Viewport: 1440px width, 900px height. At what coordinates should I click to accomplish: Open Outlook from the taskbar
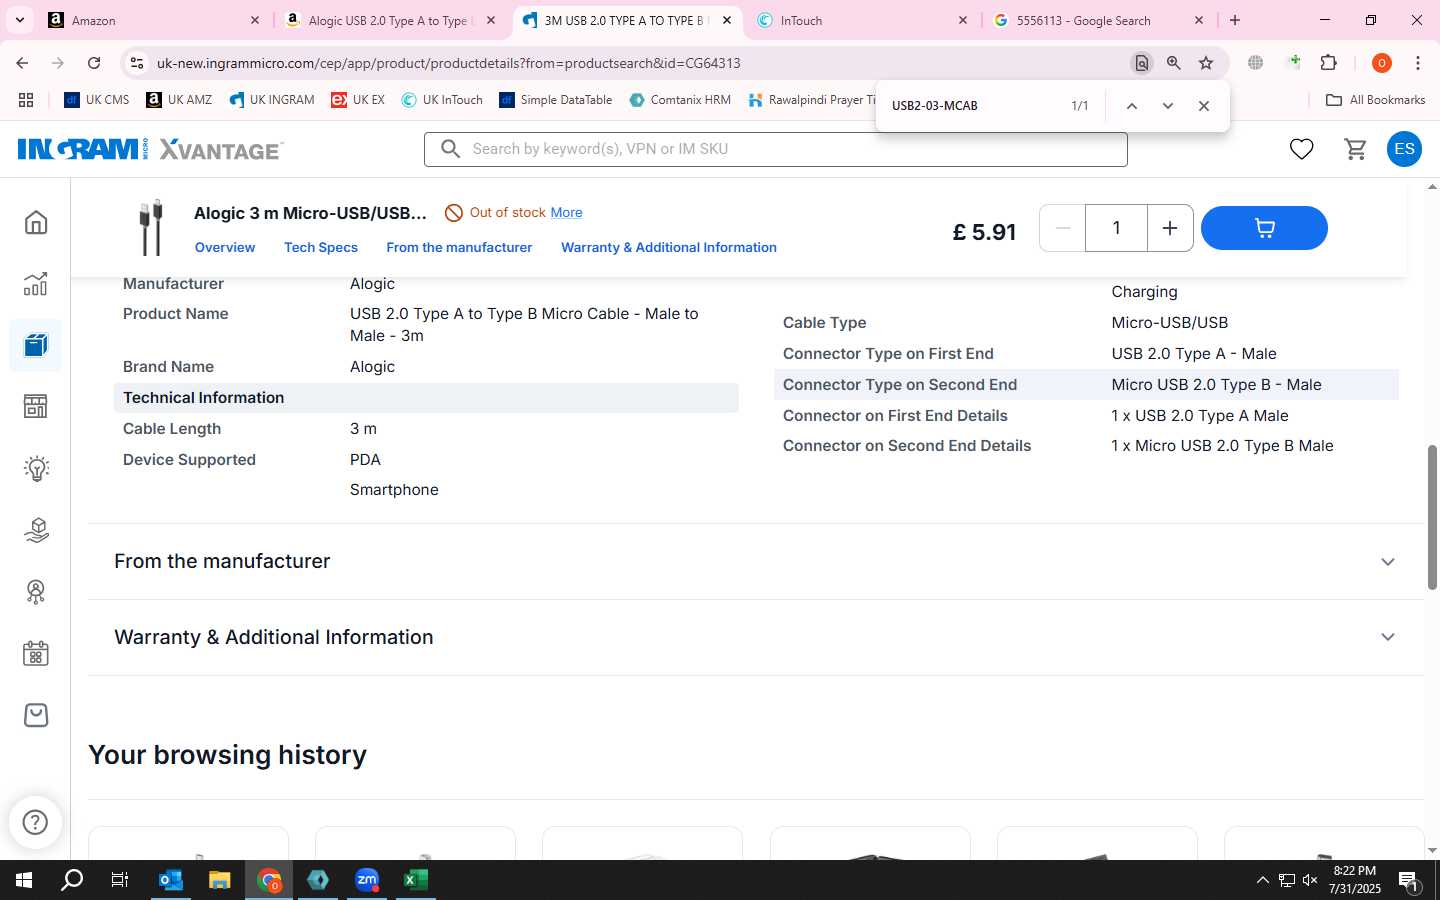(171, 880)
